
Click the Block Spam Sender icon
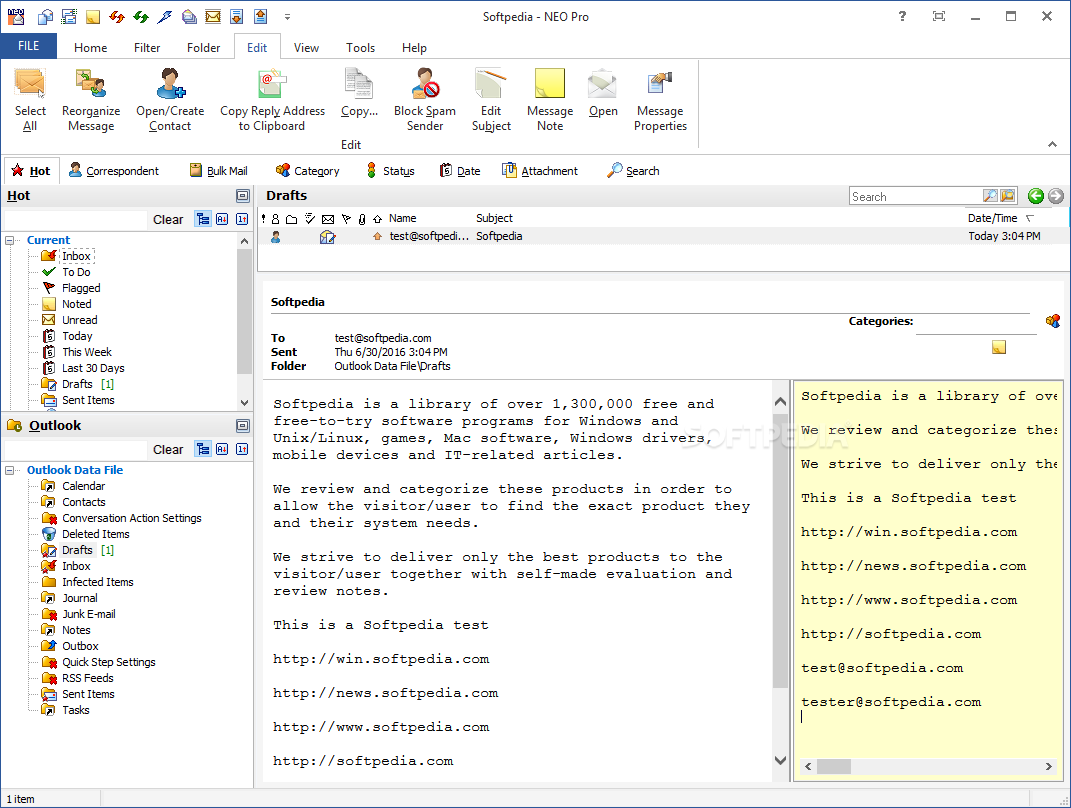425,83
